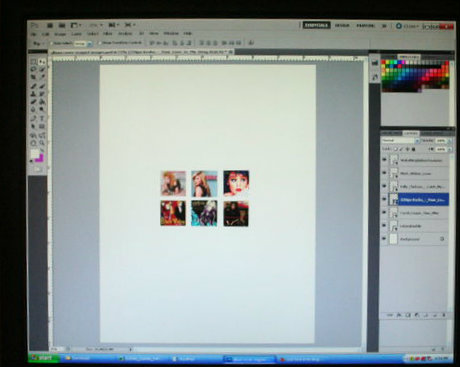This screenshot has width=460, height=367.
Task: Open the zoom level dropdown in application bar
Action: 96,25
